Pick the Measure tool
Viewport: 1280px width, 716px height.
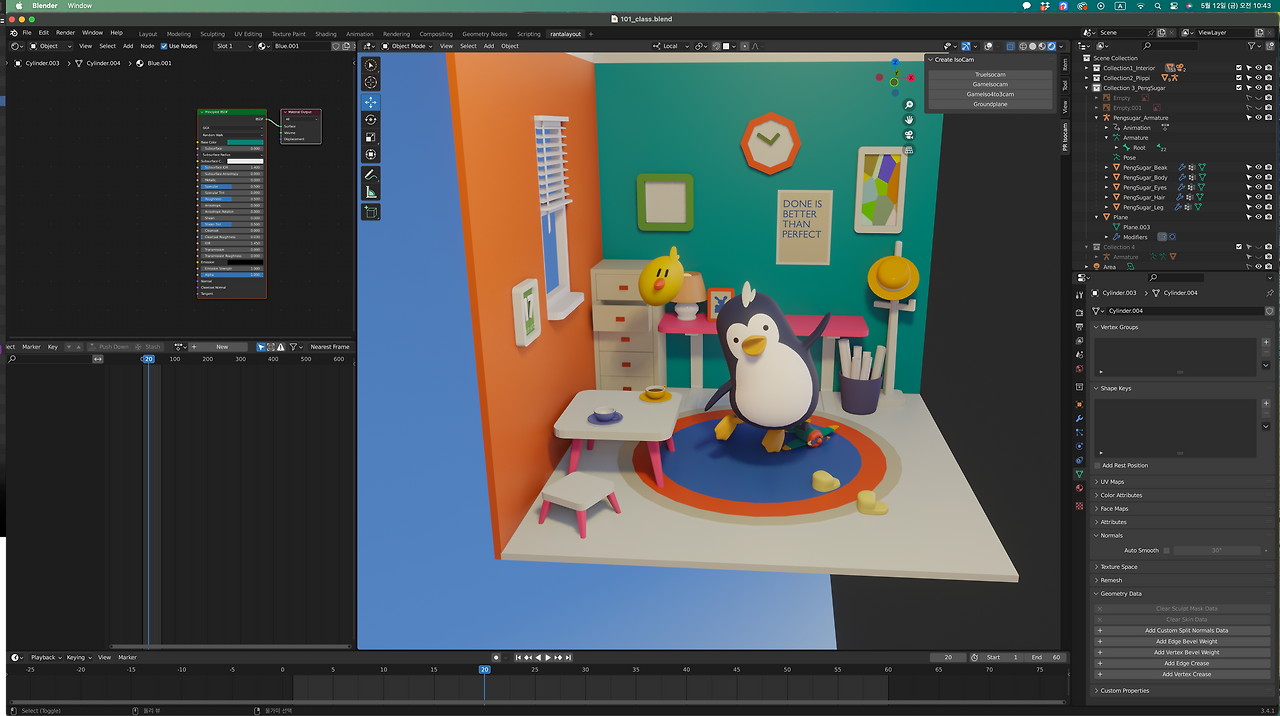click(x=371, y=192)
